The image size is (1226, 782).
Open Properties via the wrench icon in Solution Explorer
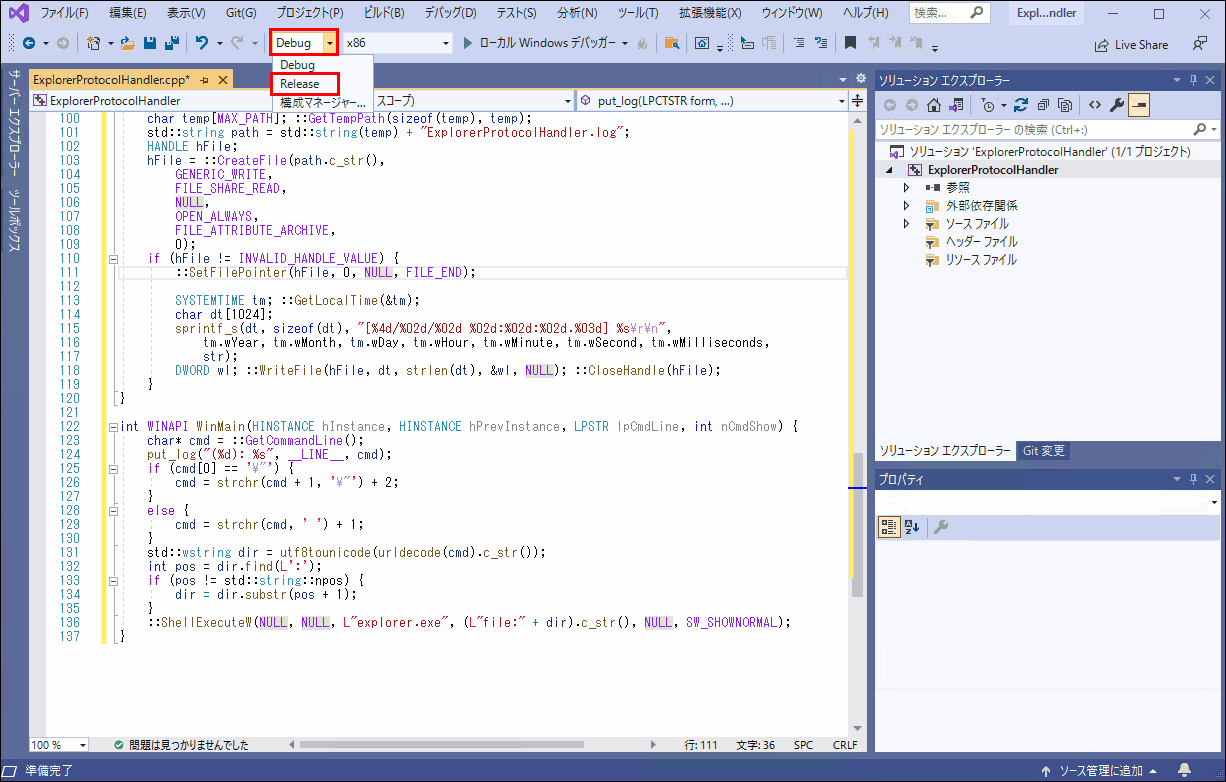[1117, 105]
